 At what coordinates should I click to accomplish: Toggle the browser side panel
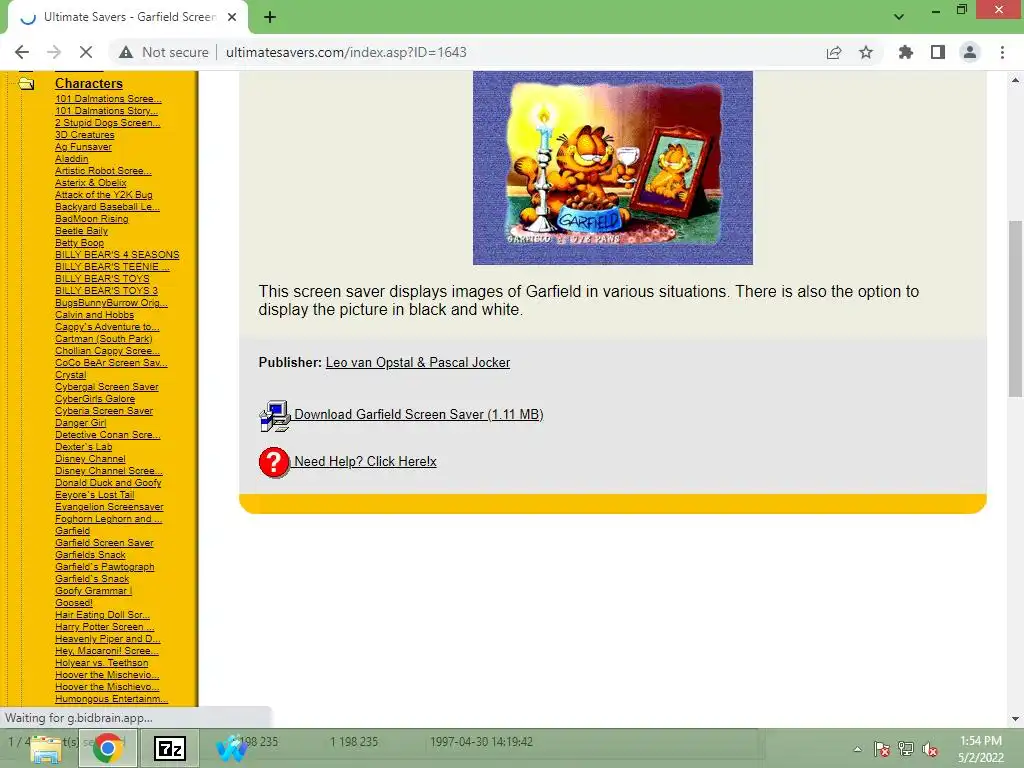pos(938,52)
